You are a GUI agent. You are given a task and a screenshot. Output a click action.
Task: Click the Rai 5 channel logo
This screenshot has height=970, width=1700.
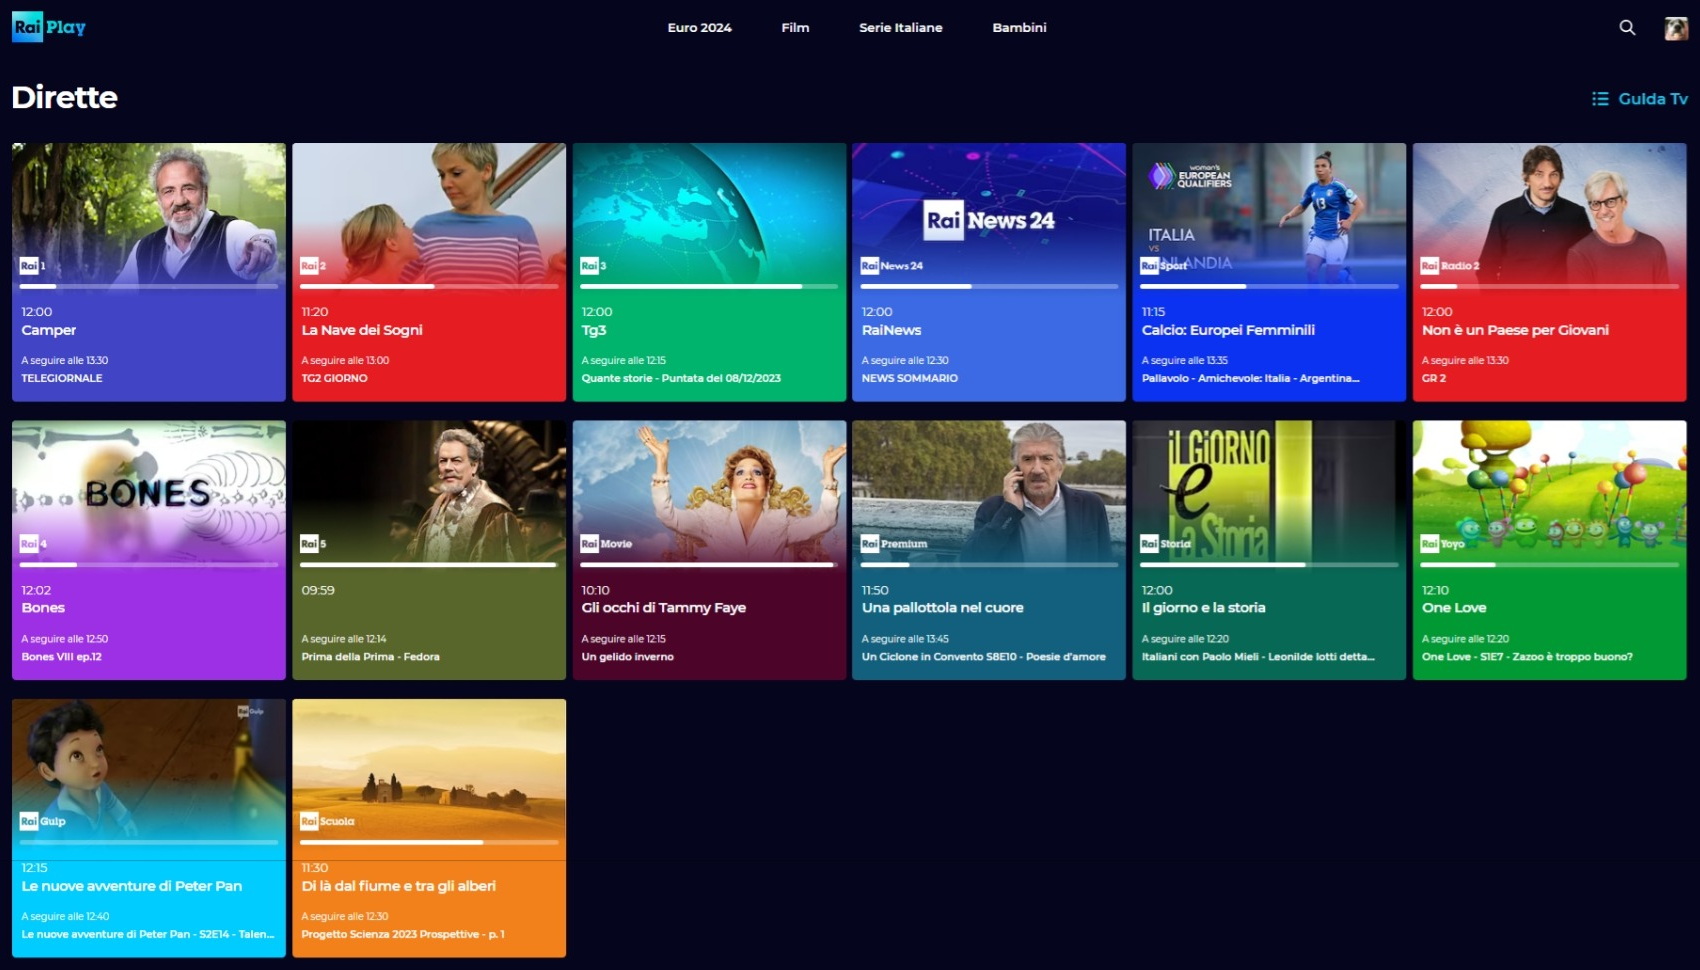pos(314,543)
